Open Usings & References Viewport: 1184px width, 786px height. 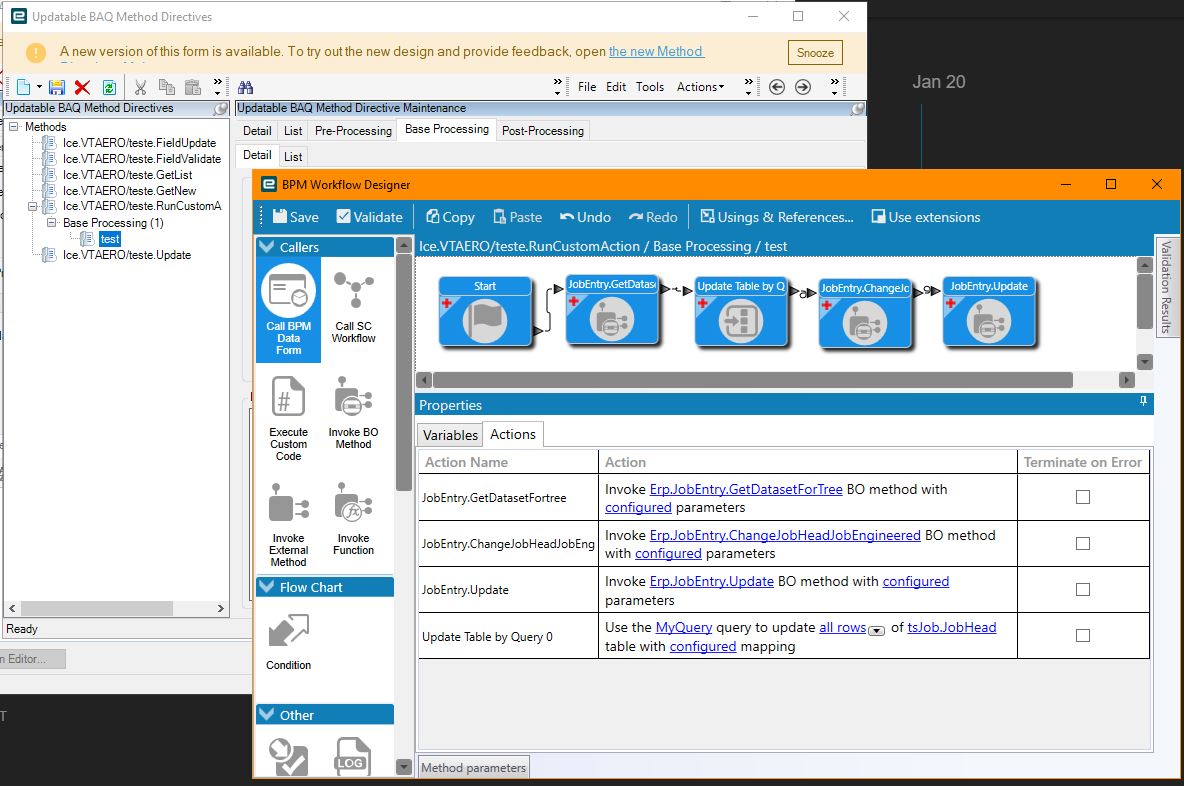pyautogui.click(x=777, y=217)
